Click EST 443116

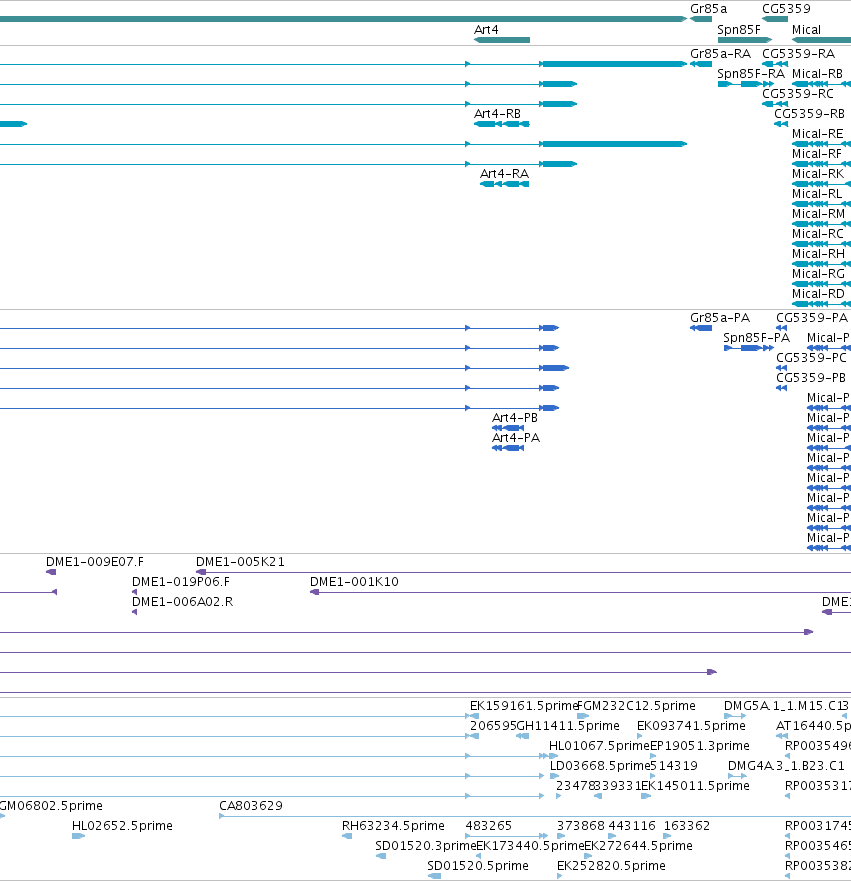coord(612,836)
